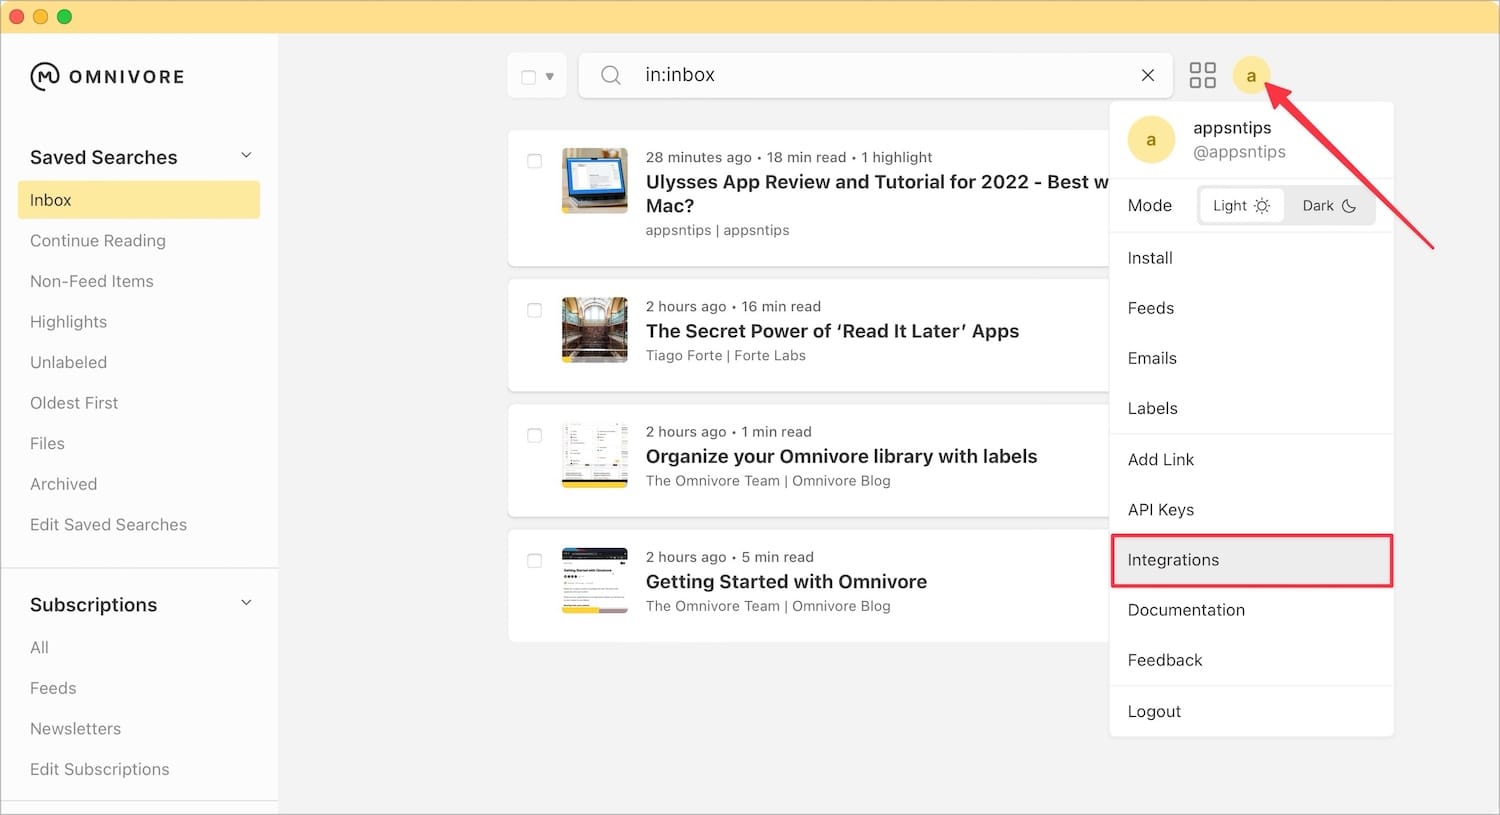Click the in:inbox search field

pos(875,75)
